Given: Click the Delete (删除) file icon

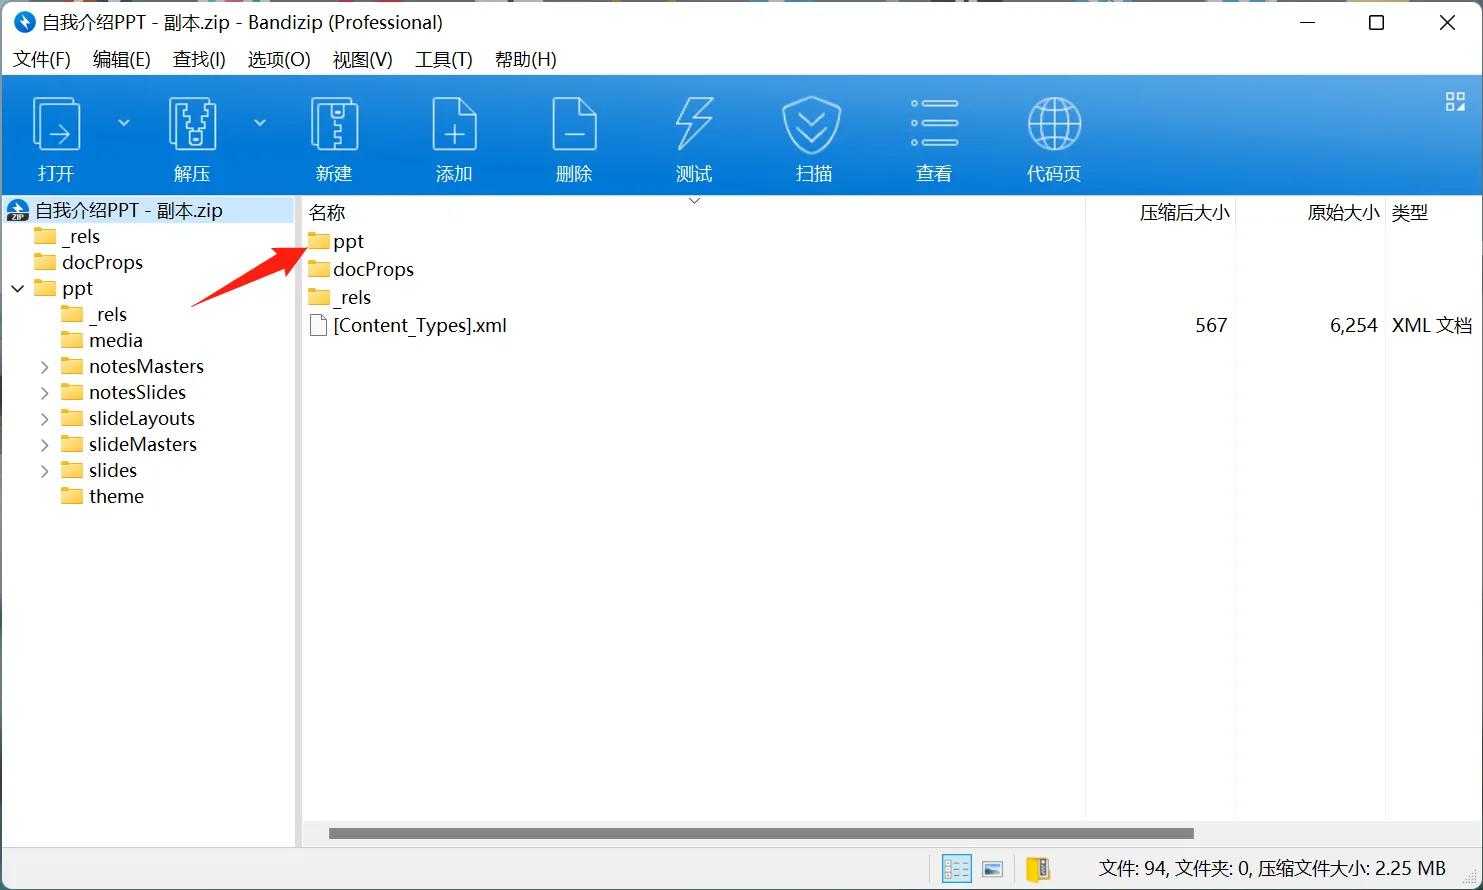Looking at the screenshot, I should [574, 125].
